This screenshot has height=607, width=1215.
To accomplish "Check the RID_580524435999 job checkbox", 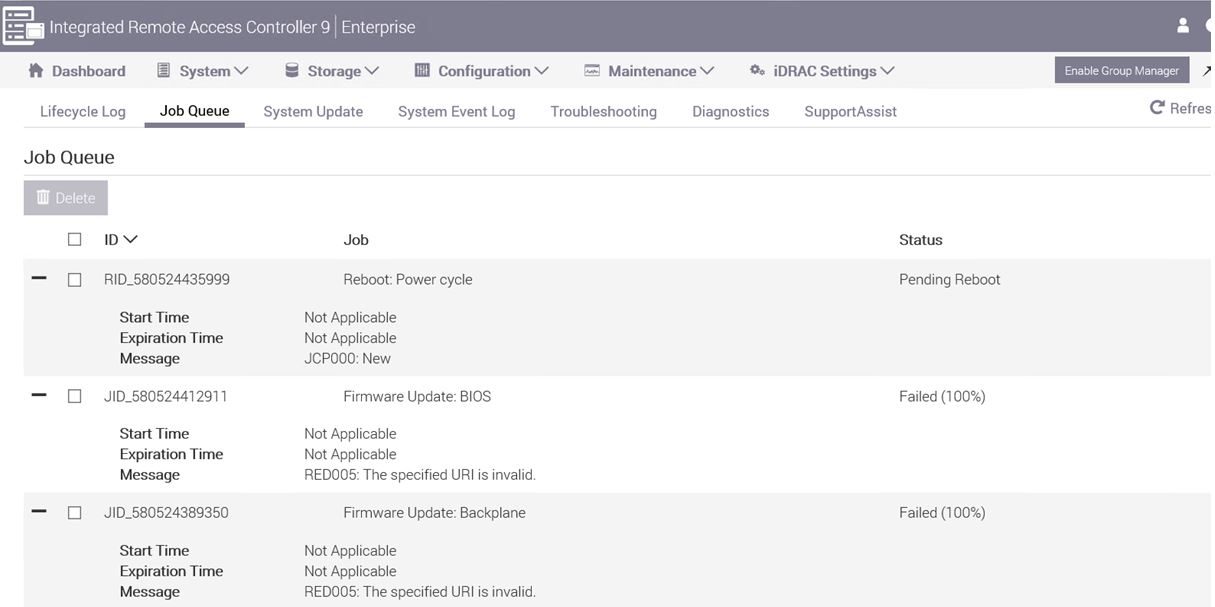I will [75, 280].
